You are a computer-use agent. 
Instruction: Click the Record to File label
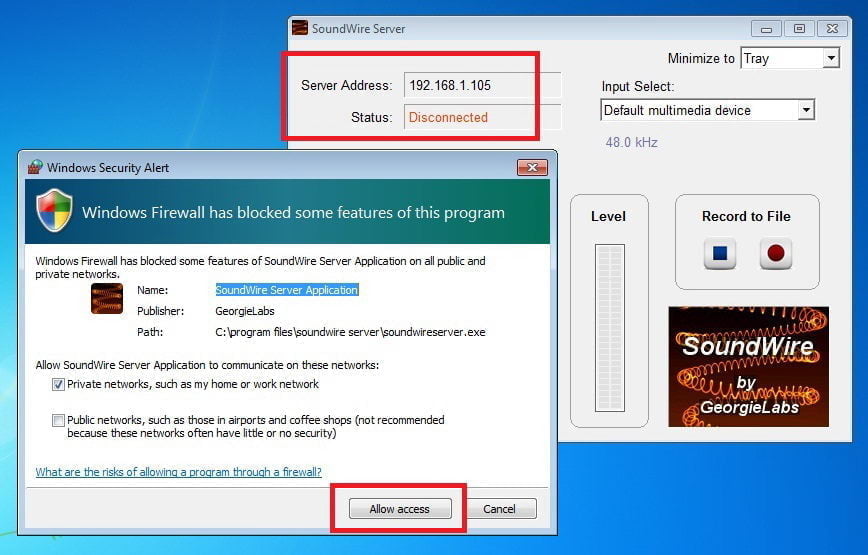point(746,216)
